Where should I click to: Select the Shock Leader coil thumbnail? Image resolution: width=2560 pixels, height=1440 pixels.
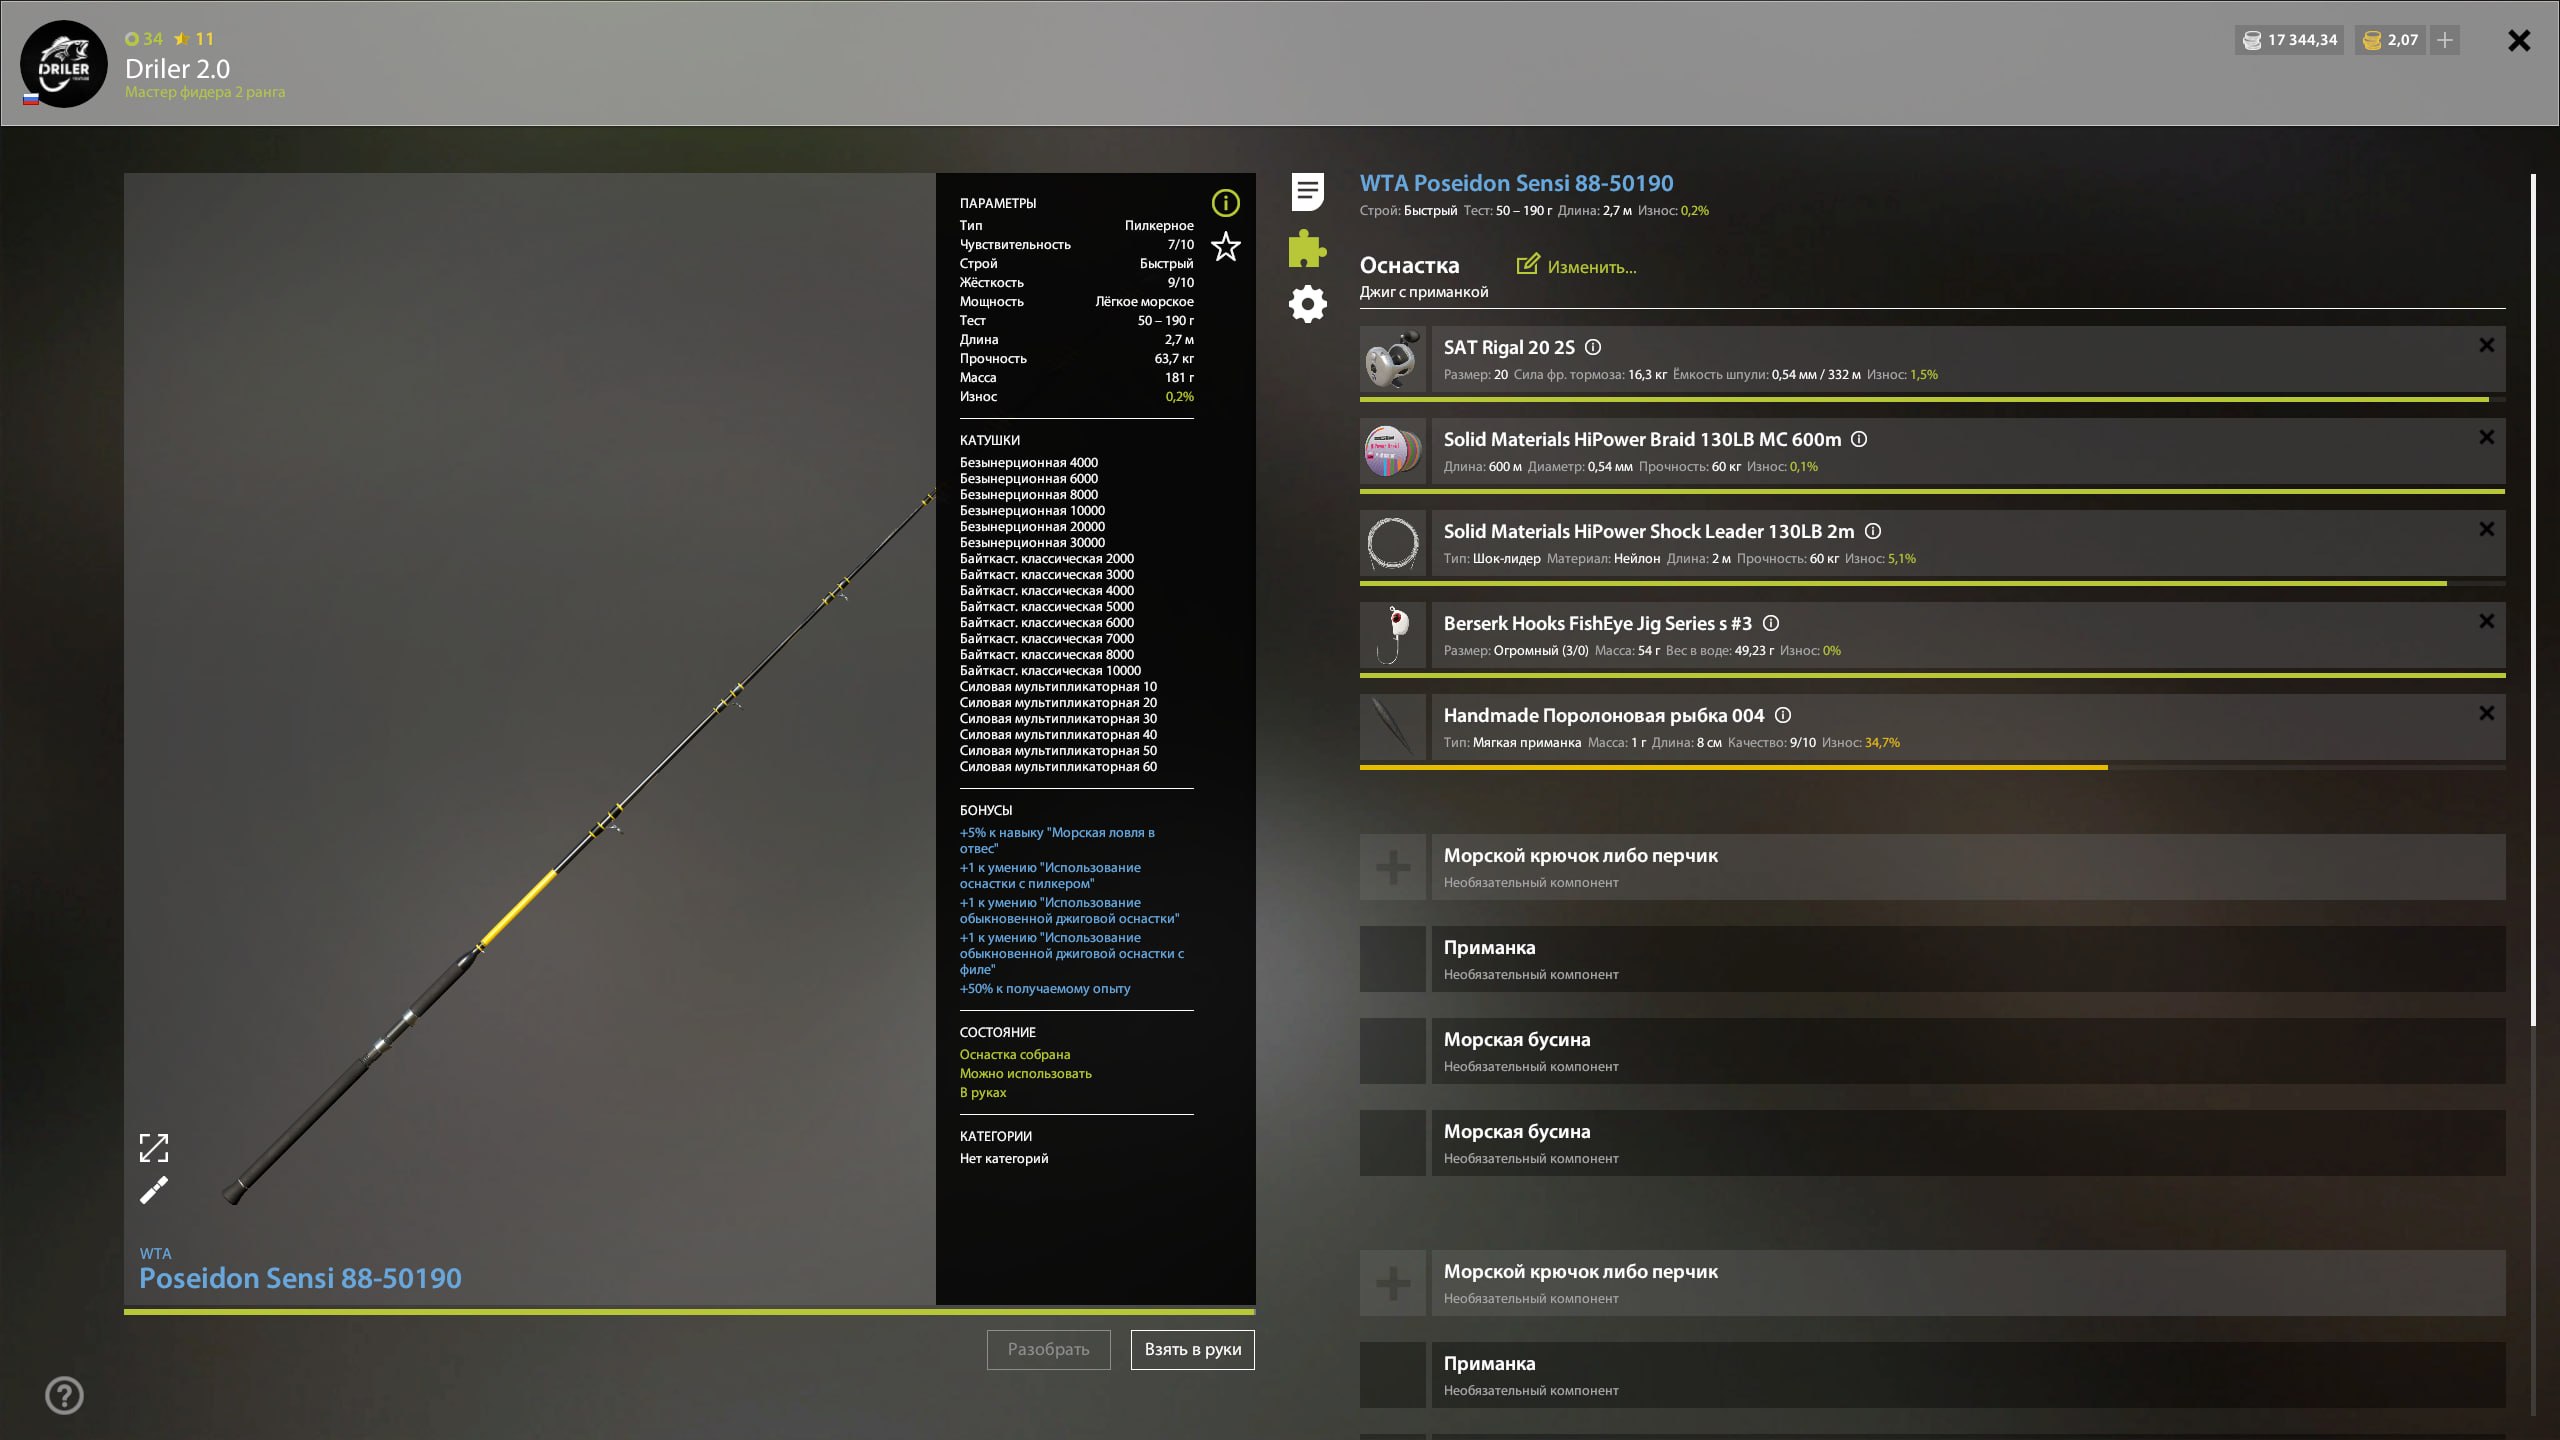(1392, 543)
